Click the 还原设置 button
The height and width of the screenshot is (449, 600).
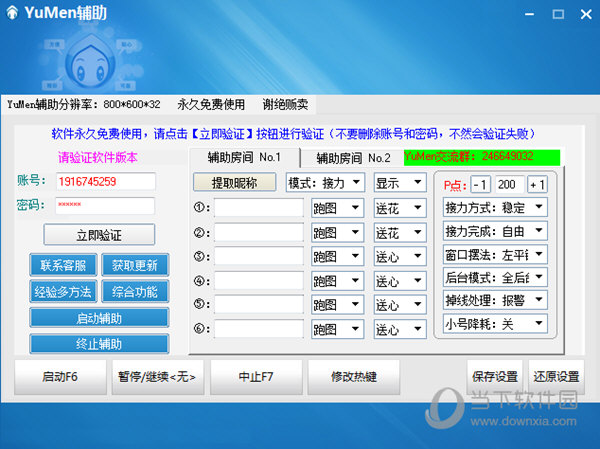pos(556,377)
